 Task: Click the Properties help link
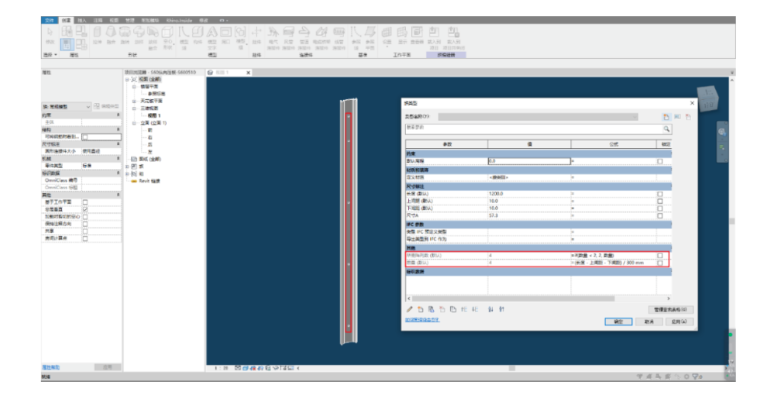tap(51, 367)
